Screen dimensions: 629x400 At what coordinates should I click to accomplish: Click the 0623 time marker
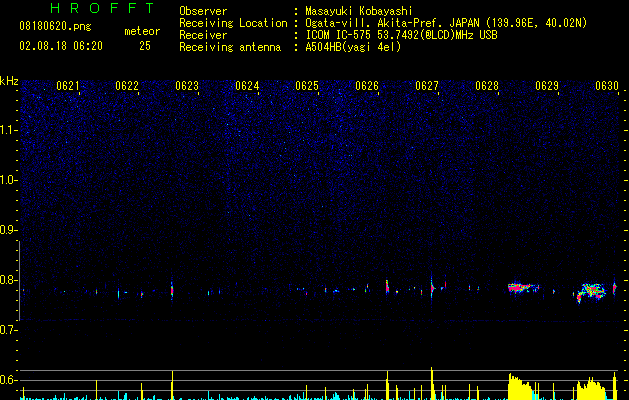[187, 86]
